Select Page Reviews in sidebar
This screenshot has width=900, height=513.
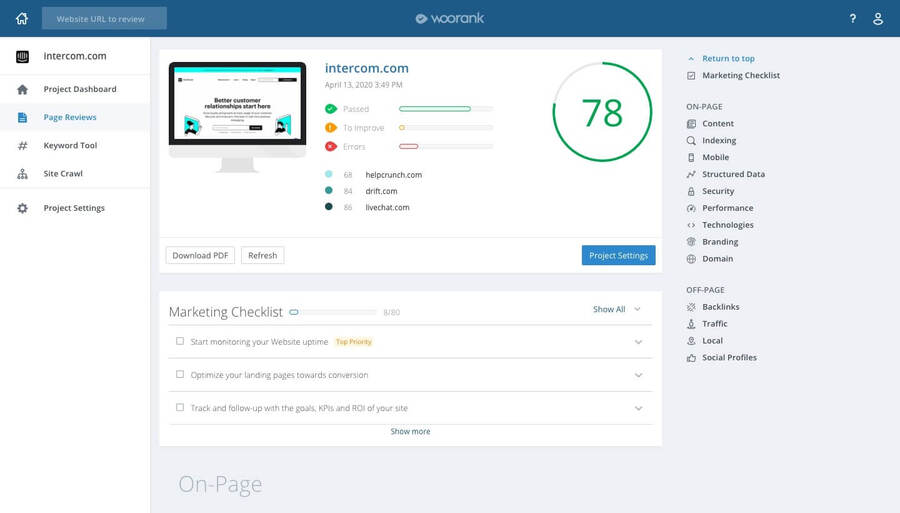pos(75,117)
